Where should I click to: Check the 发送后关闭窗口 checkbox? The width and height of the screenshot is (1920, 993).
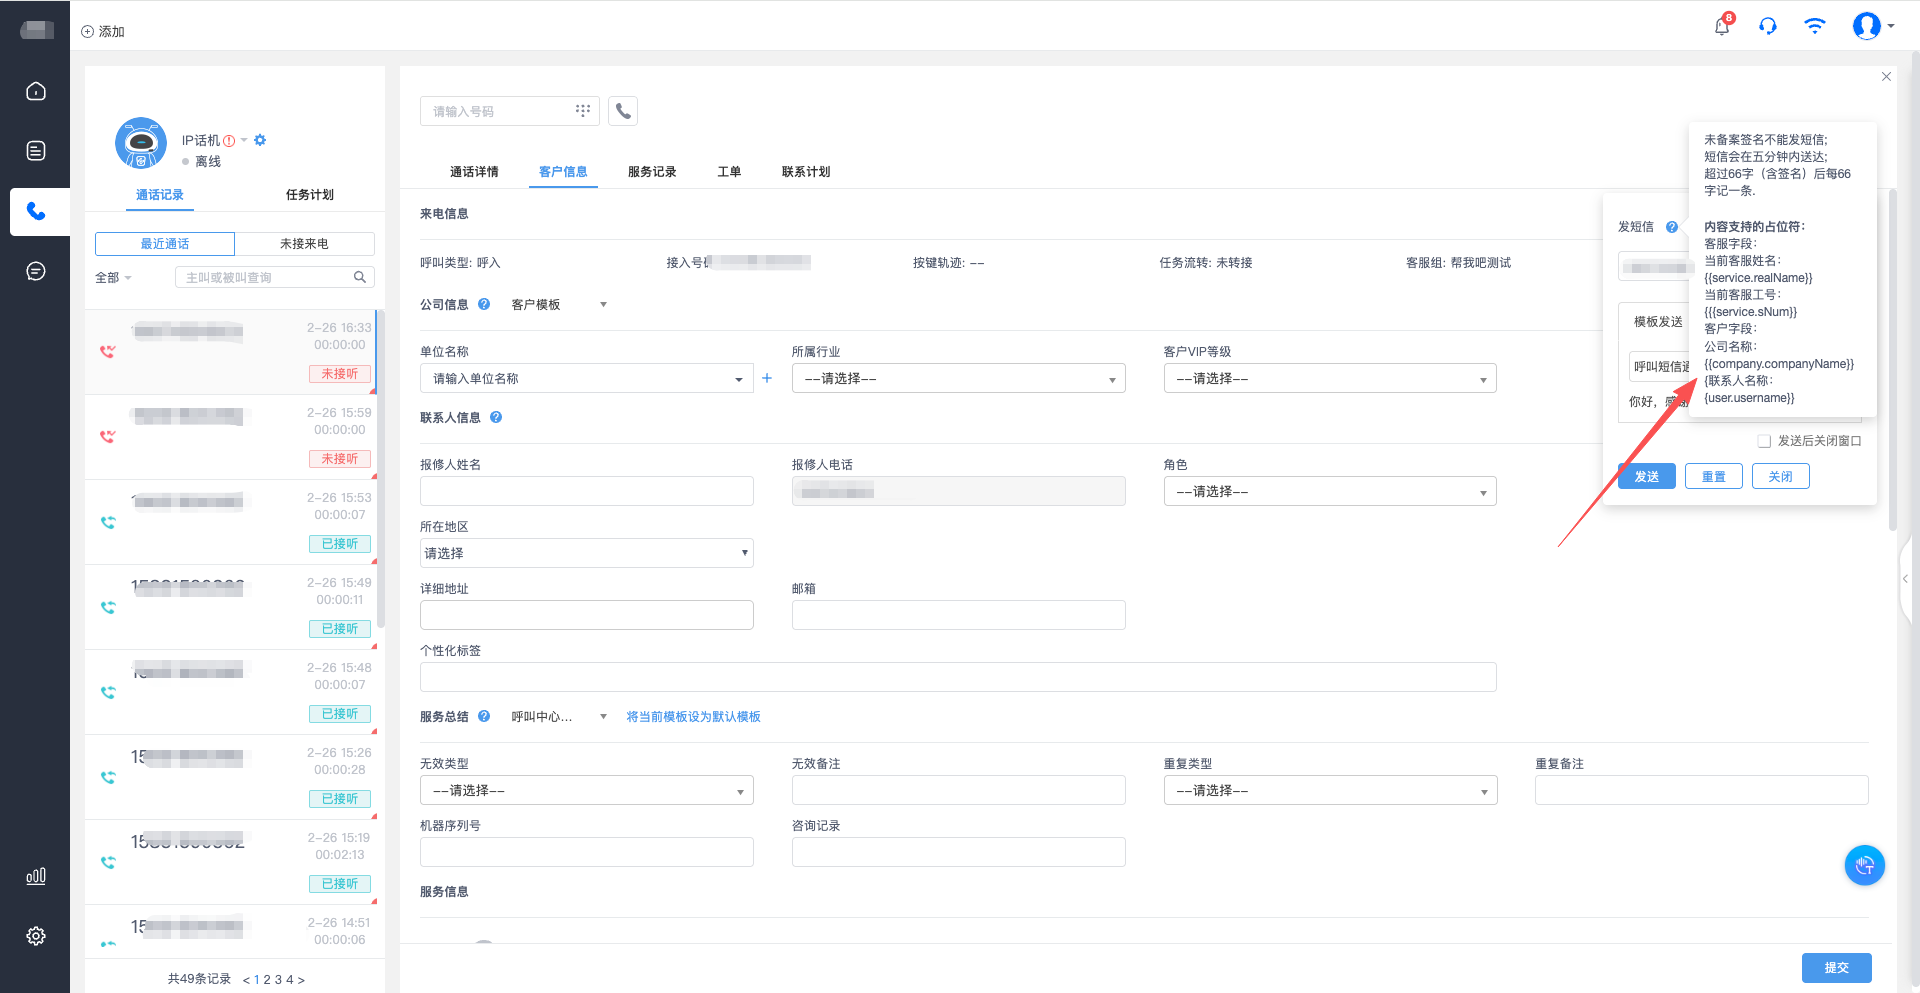(x=1764, y=441)
